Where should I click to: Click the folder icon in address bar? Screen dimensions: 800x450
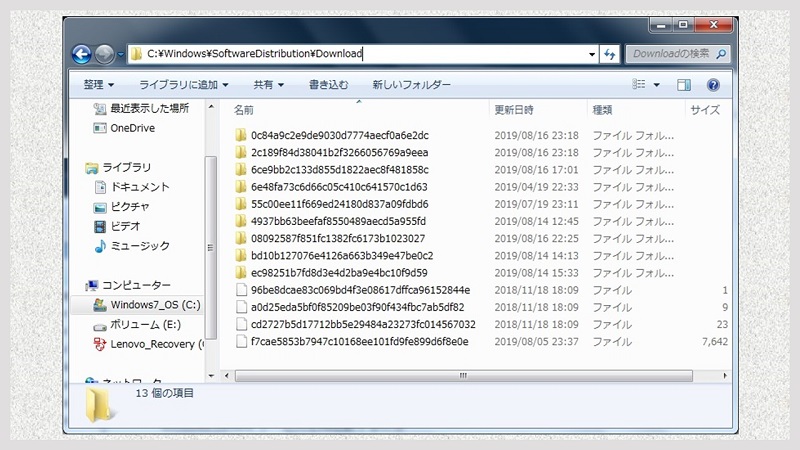(136, 54)
